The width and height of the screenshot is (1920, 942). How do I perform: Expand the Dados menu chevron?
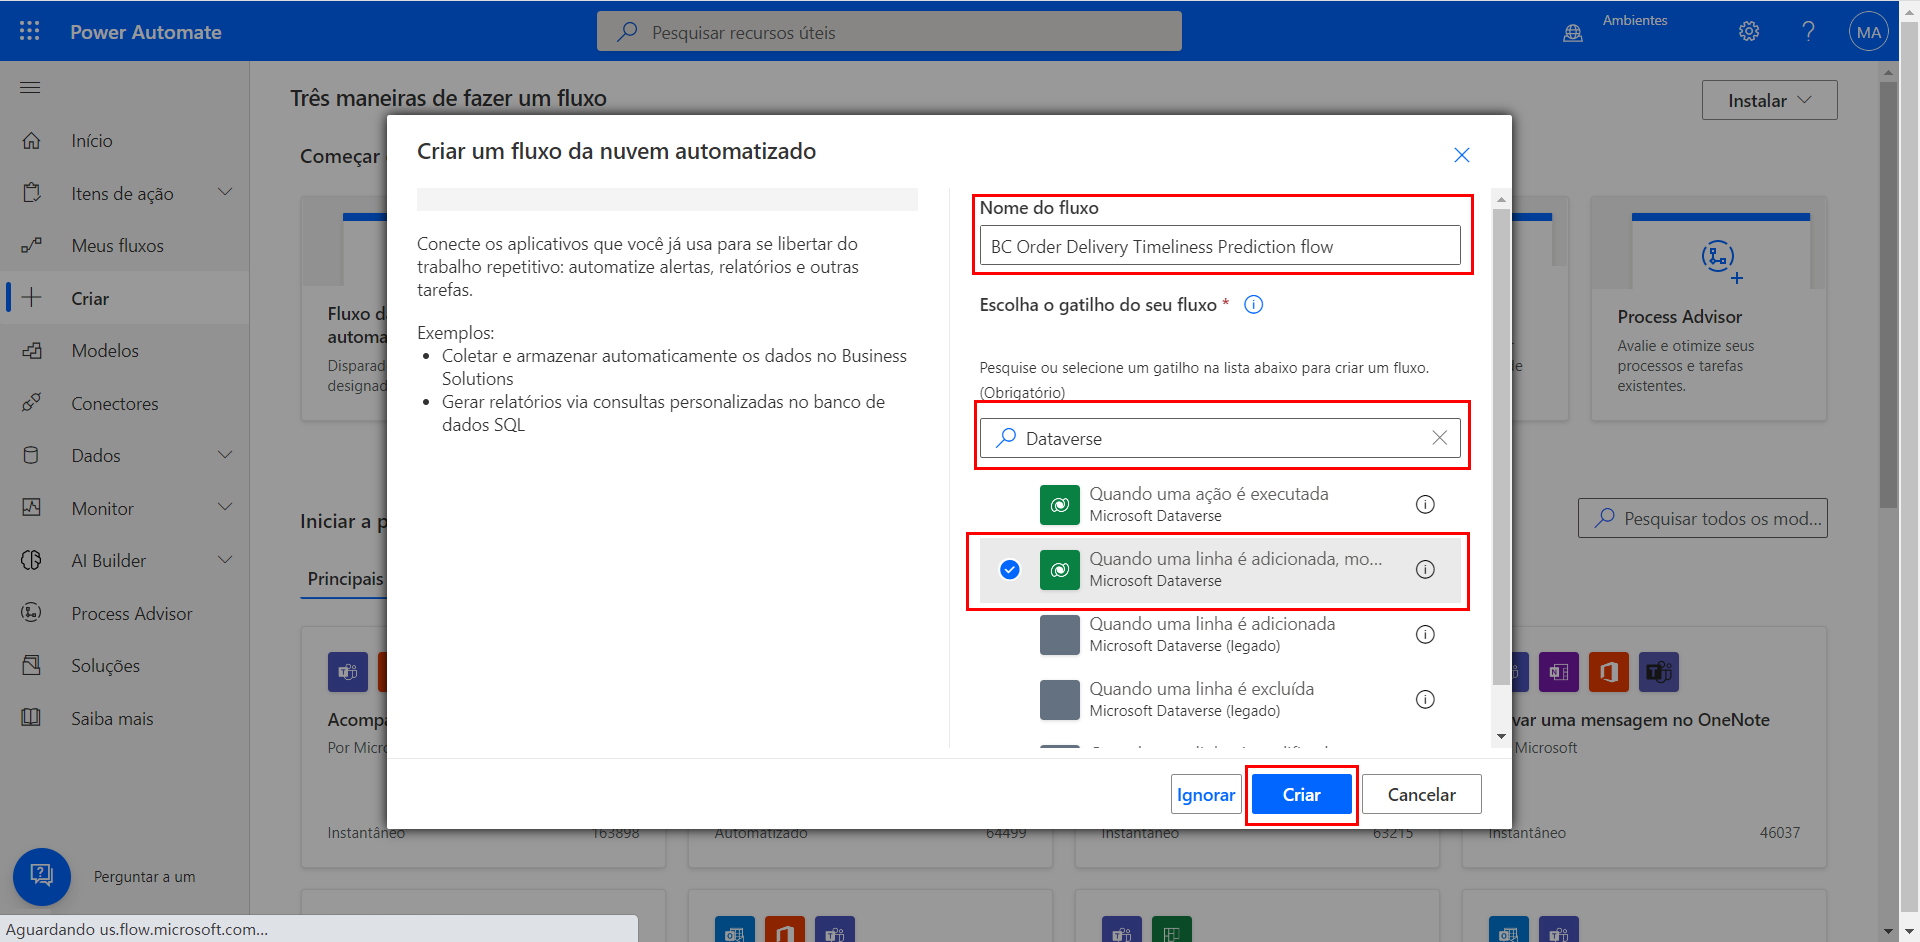(x=225, y=455)
